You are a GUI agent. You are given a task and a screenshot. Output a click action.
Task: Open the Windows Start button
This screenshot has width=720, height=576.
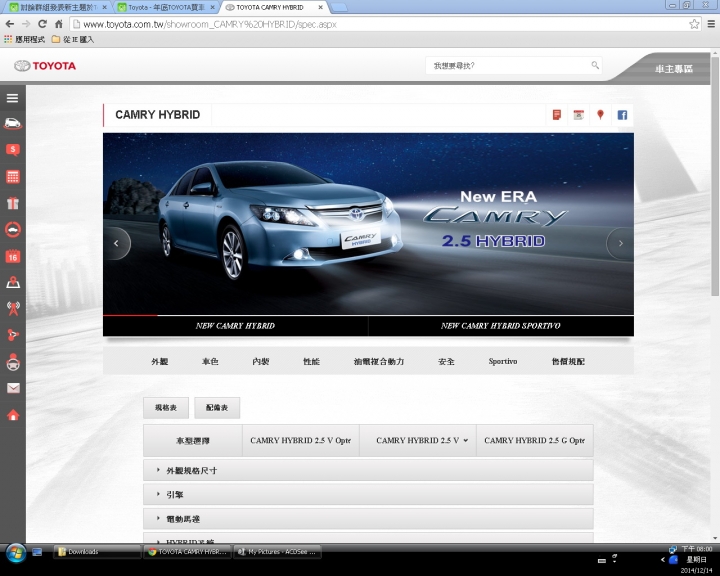tap(15, 552)
